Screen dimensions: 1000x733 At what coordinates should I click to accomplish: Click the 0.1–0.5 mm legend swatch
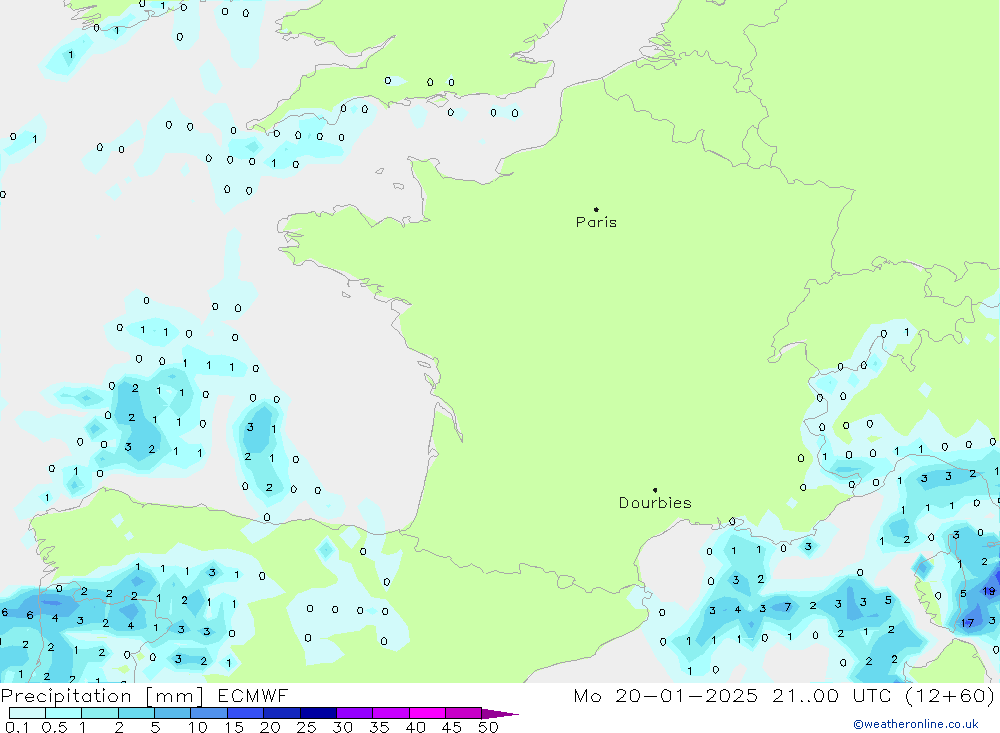(27, 714)
